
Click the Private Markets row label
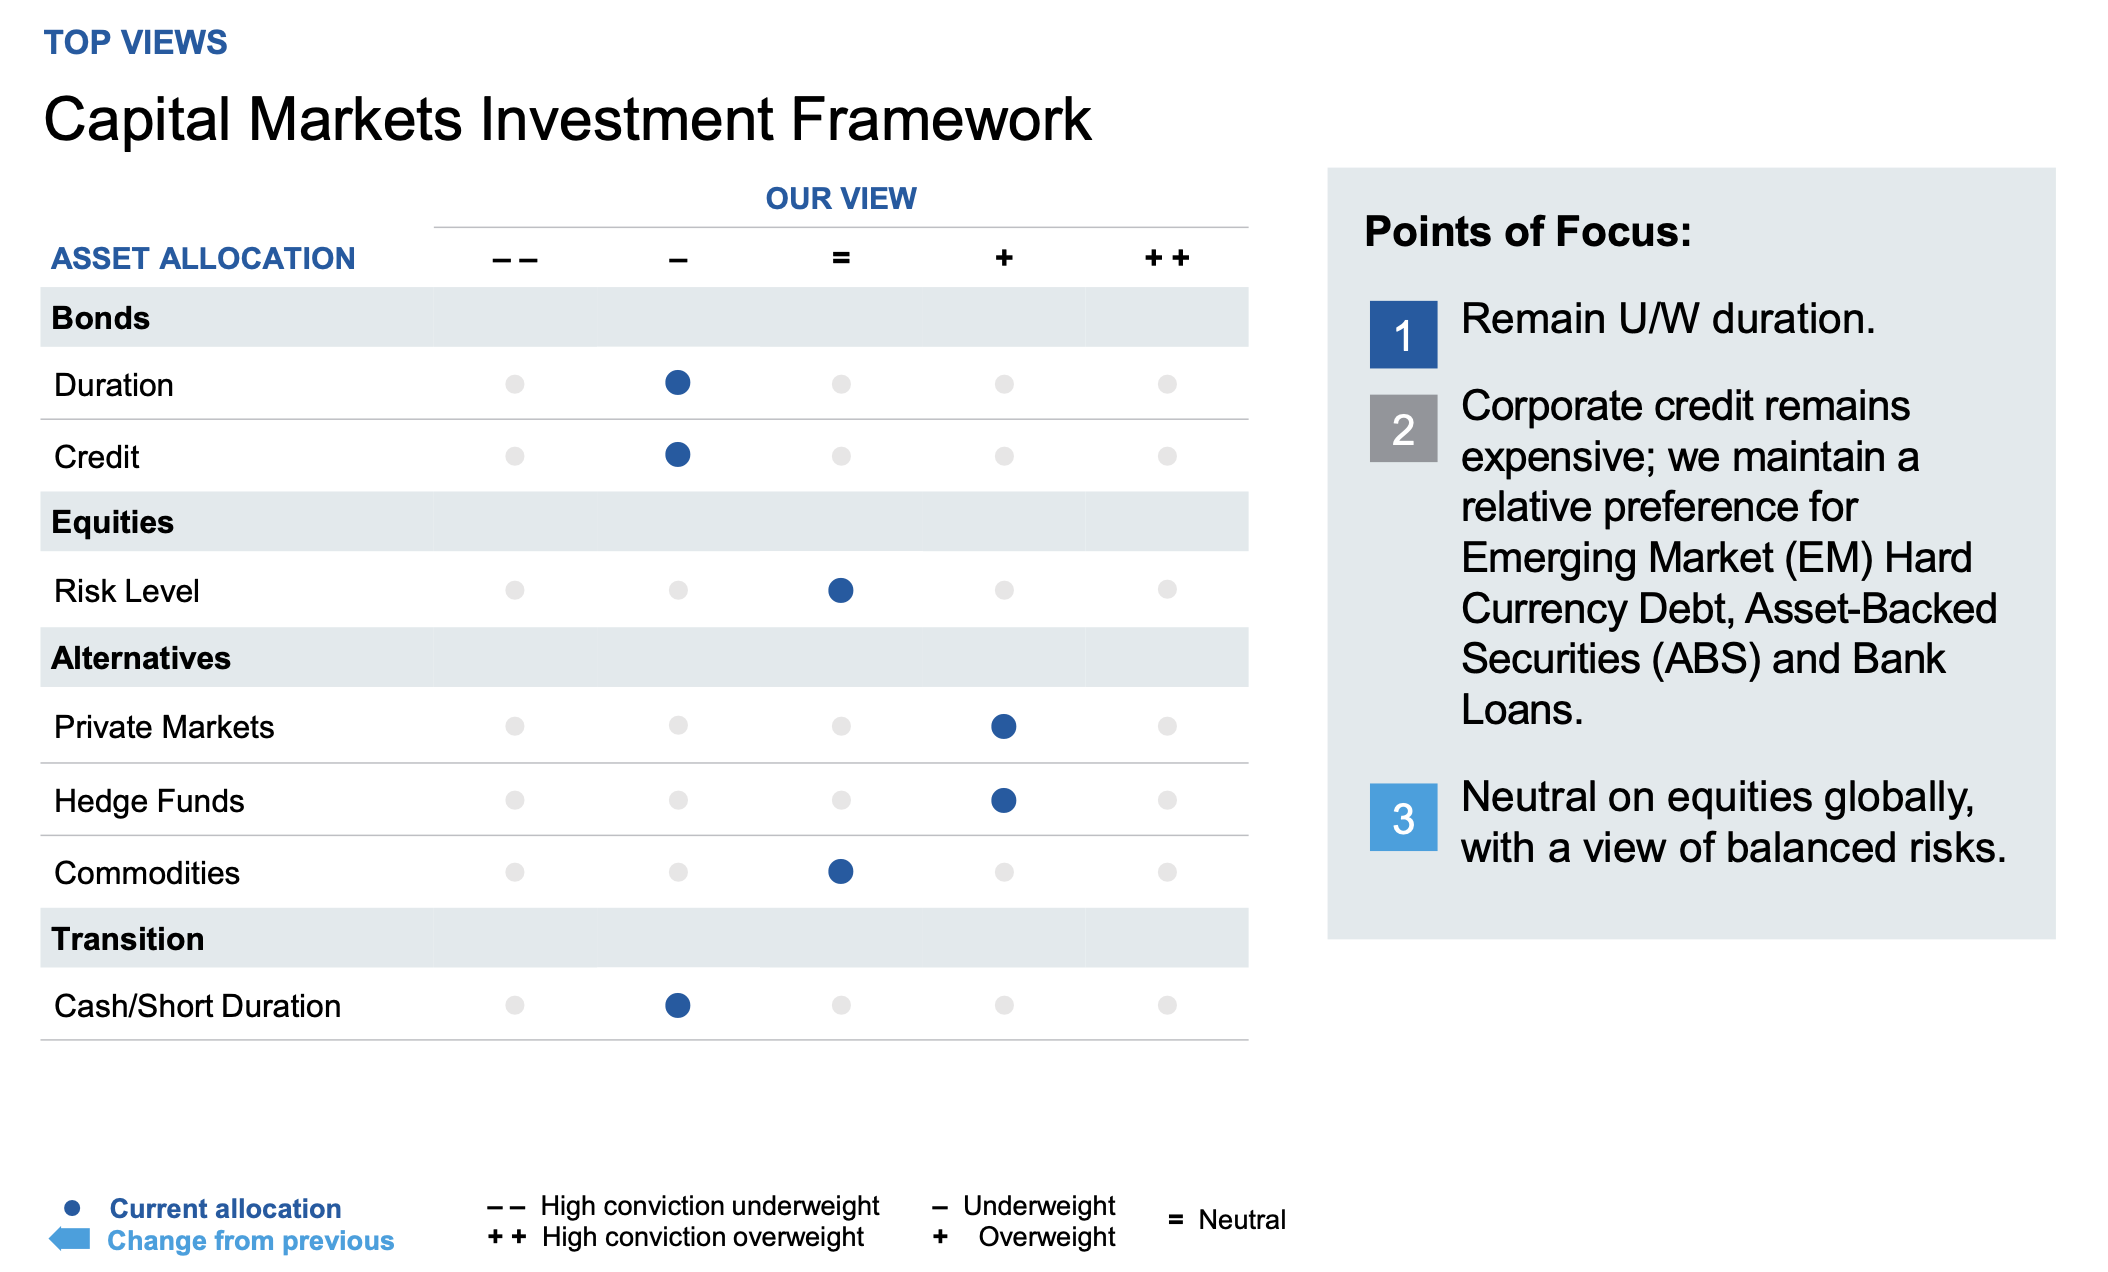point(164,727)
